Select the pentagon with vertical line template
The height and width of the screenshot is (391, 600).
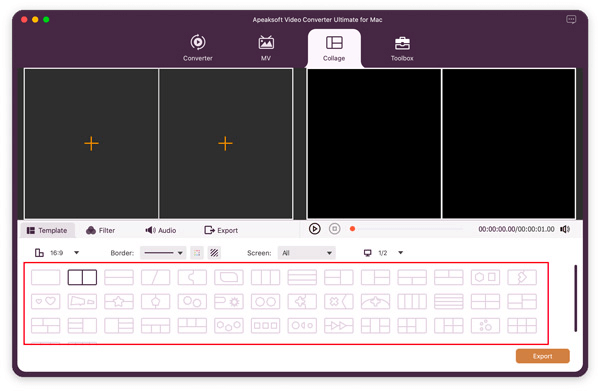(155, 301)
